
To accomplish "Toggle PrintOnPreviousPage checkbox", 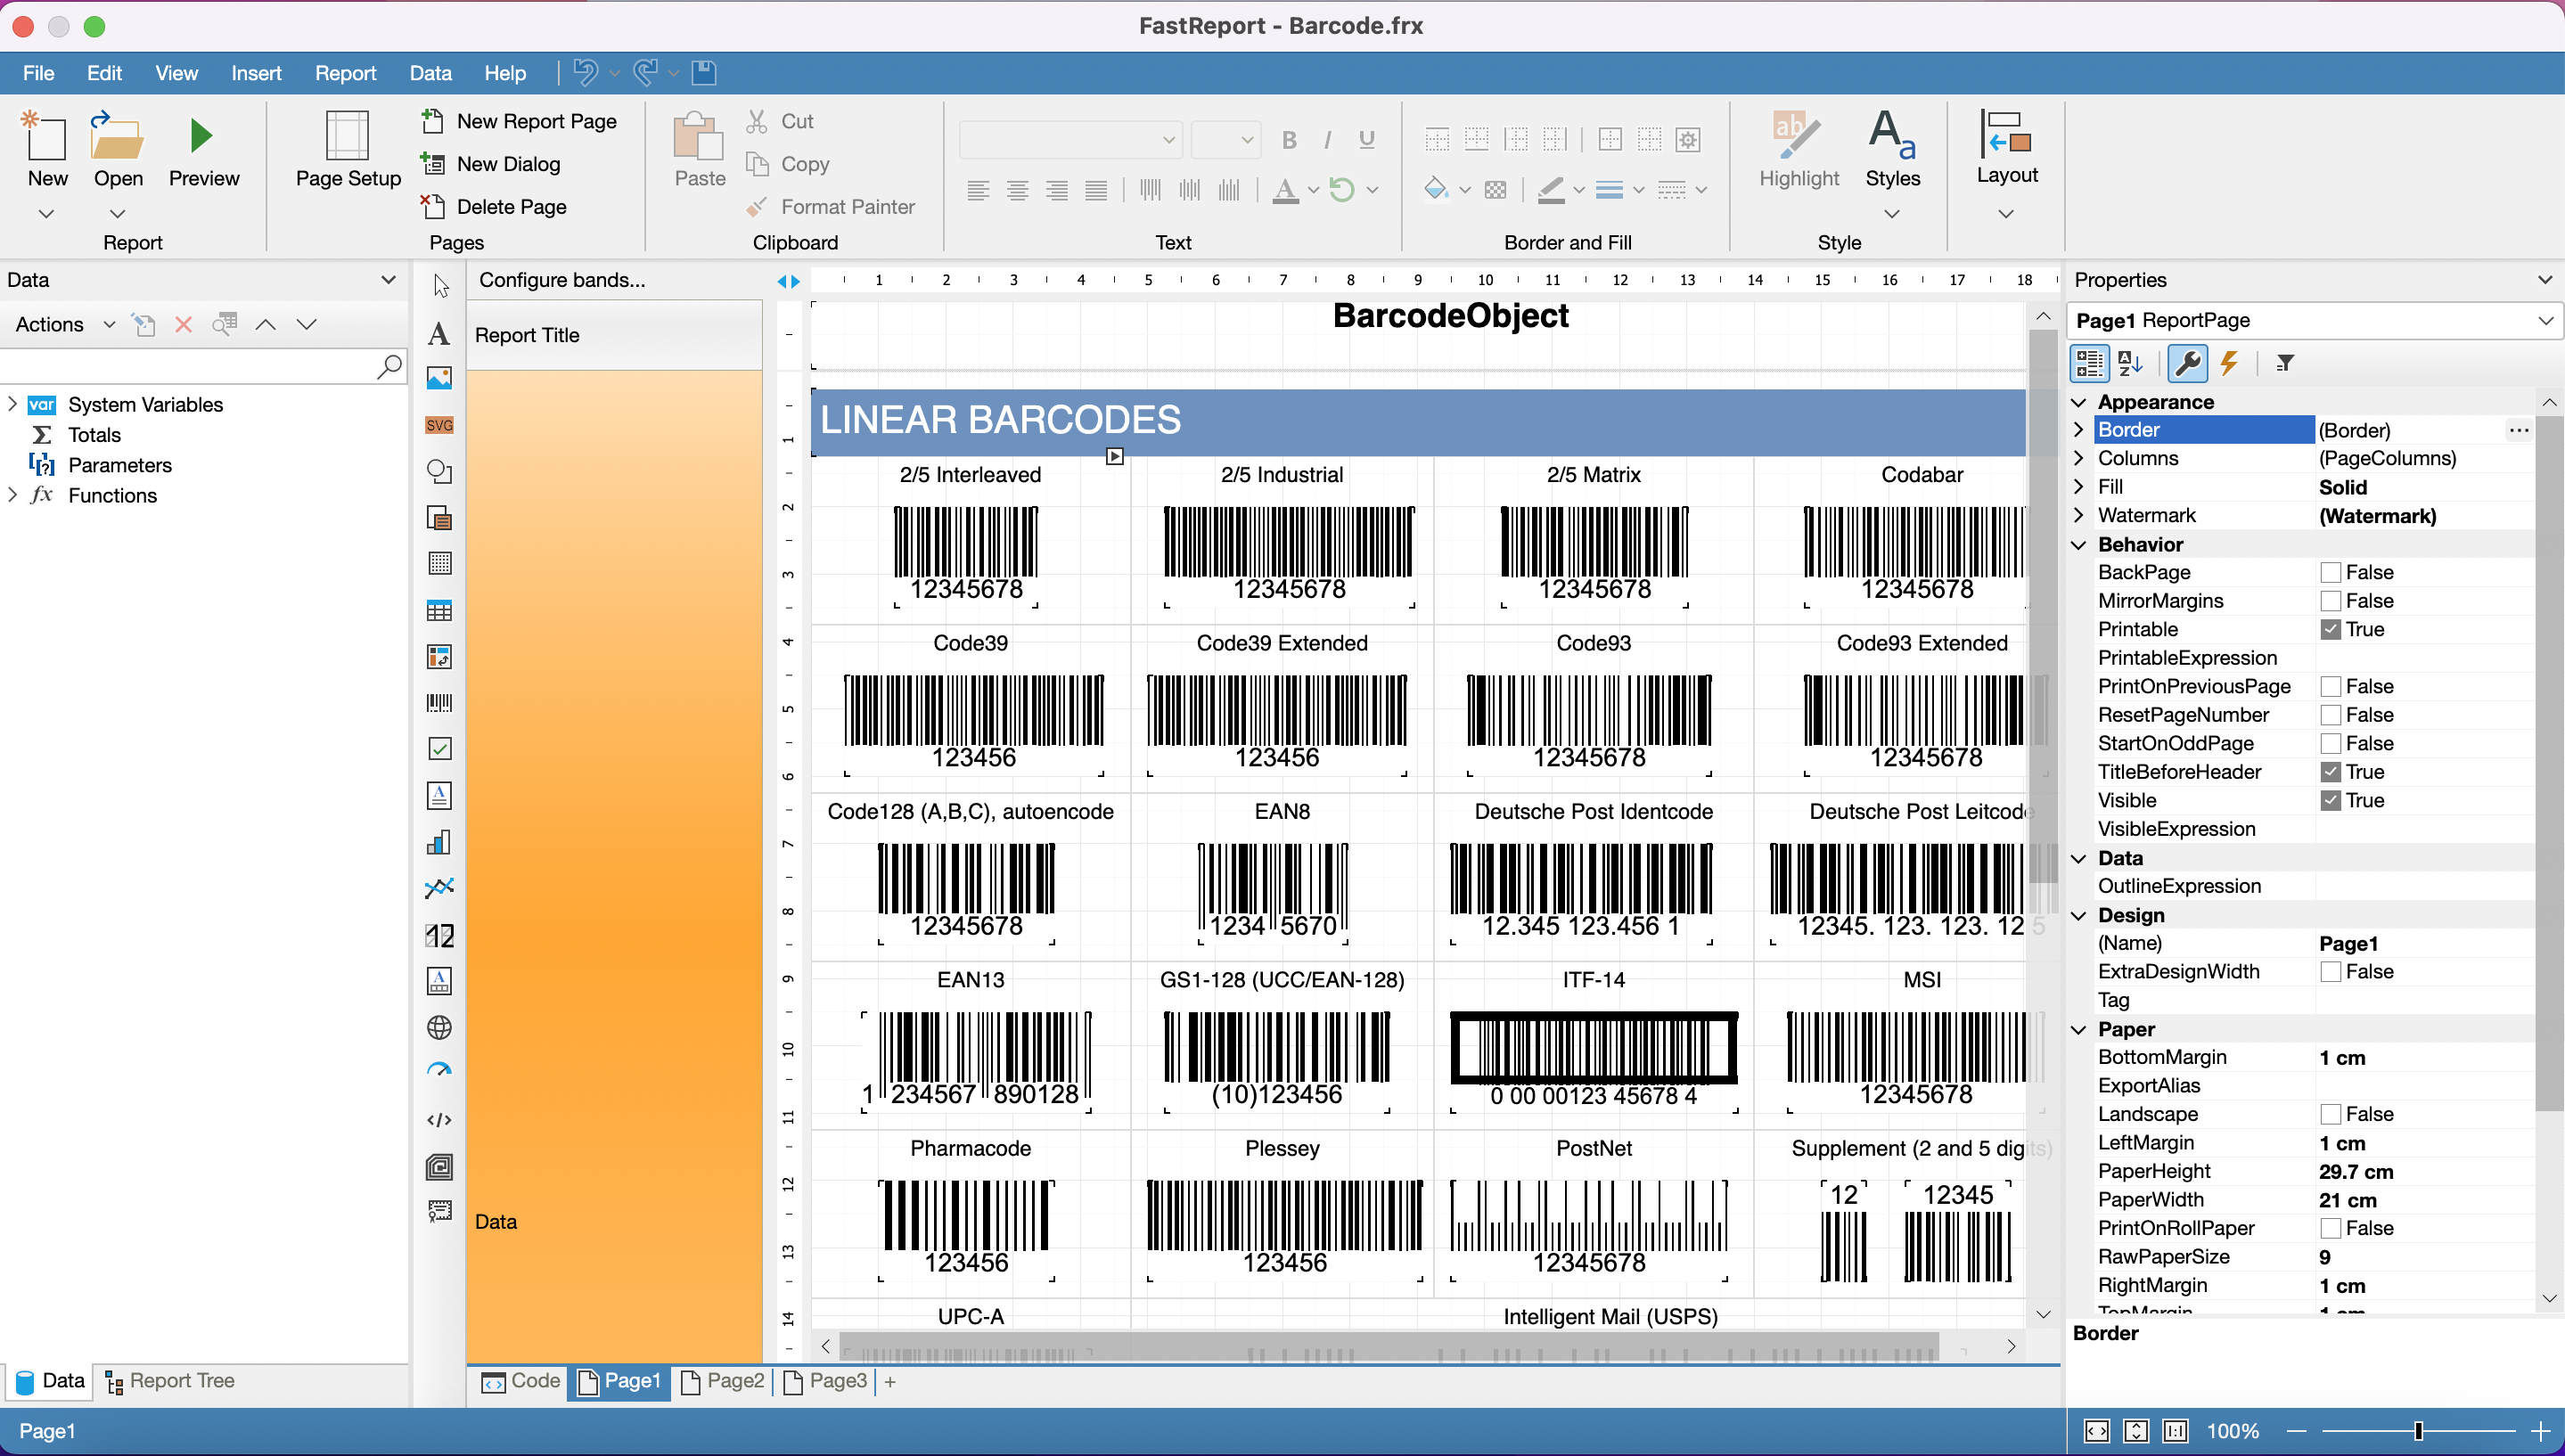I will click(2331, 686).
